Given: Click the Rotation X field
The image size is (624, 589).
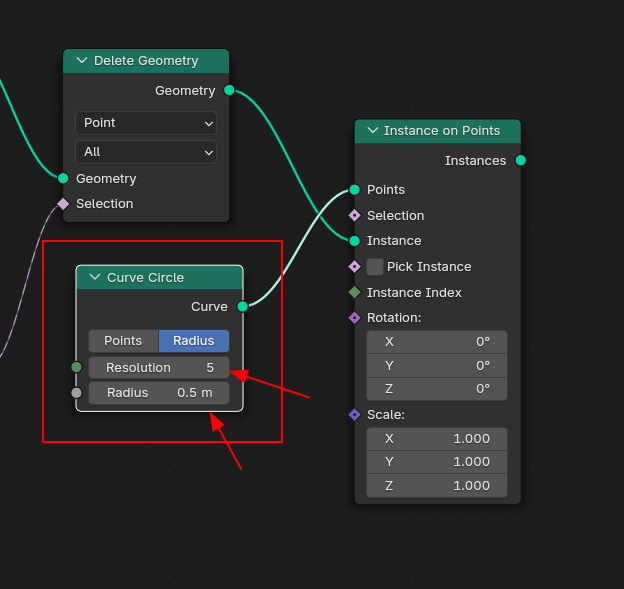Looking at the screenshot, I should pyautogui.click(x=437, y=342).
